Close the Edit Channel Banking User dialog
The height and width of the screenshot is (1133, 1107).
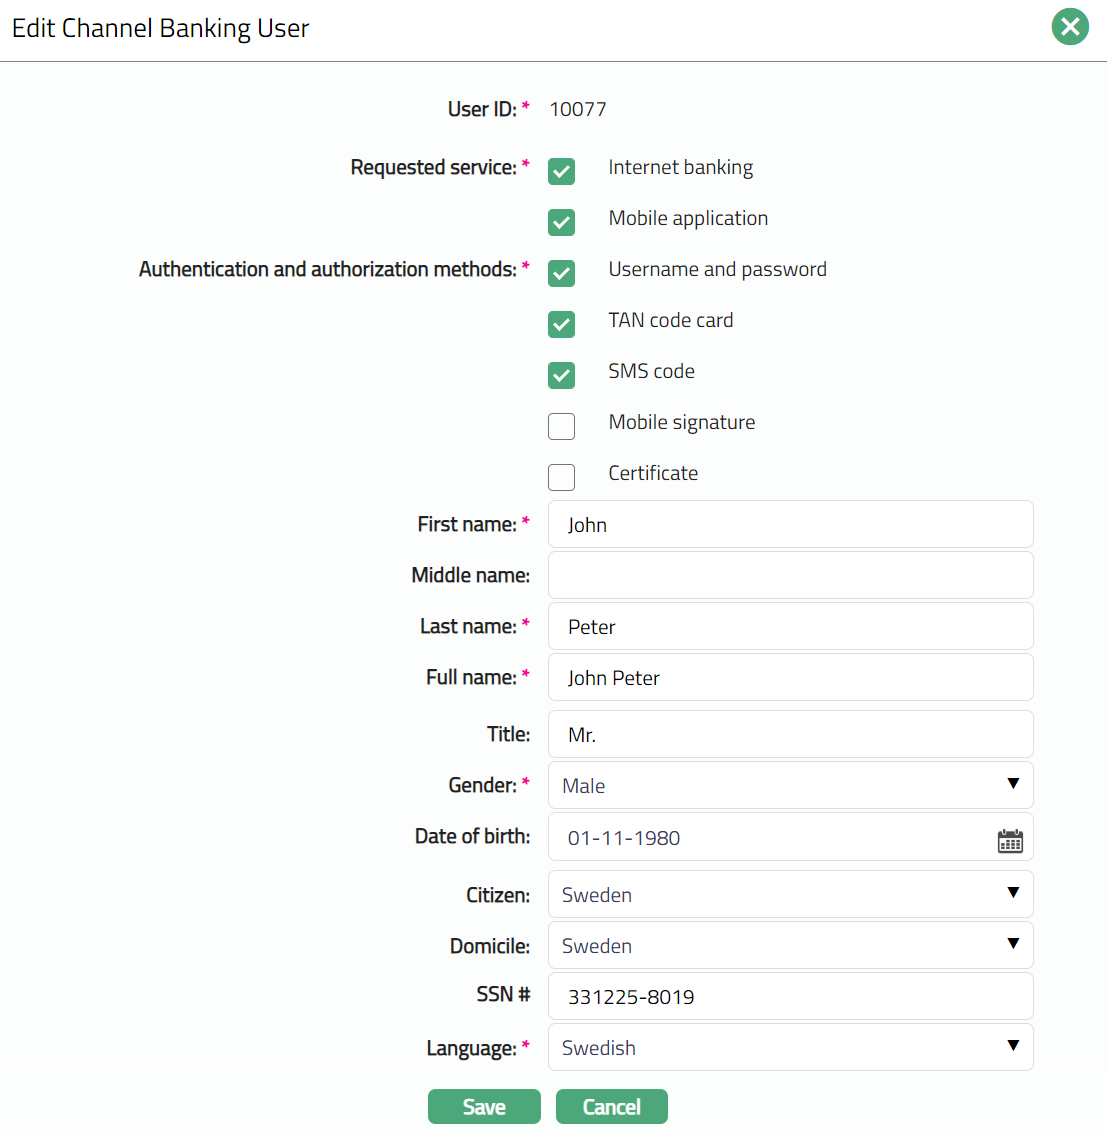tap(1069, 27)
